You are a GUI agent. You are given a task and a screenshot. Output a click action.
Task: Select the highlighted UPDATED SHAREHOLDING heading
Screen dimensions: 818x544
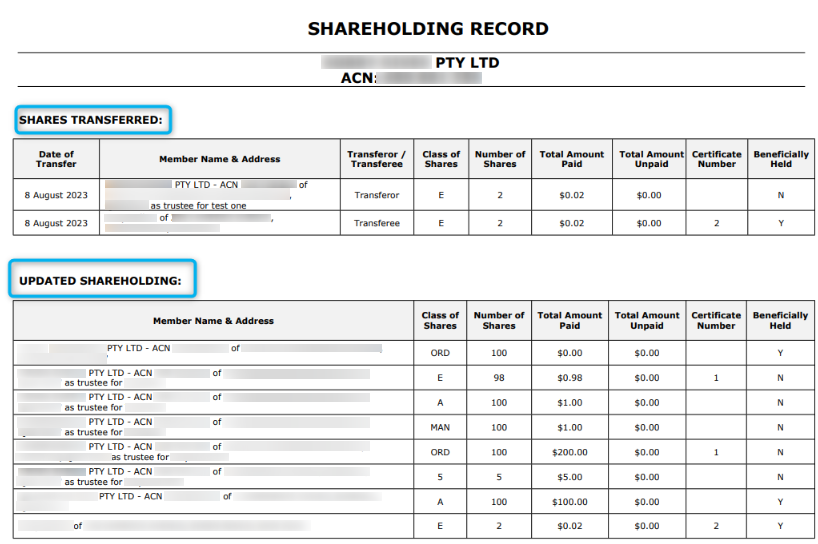102,281
